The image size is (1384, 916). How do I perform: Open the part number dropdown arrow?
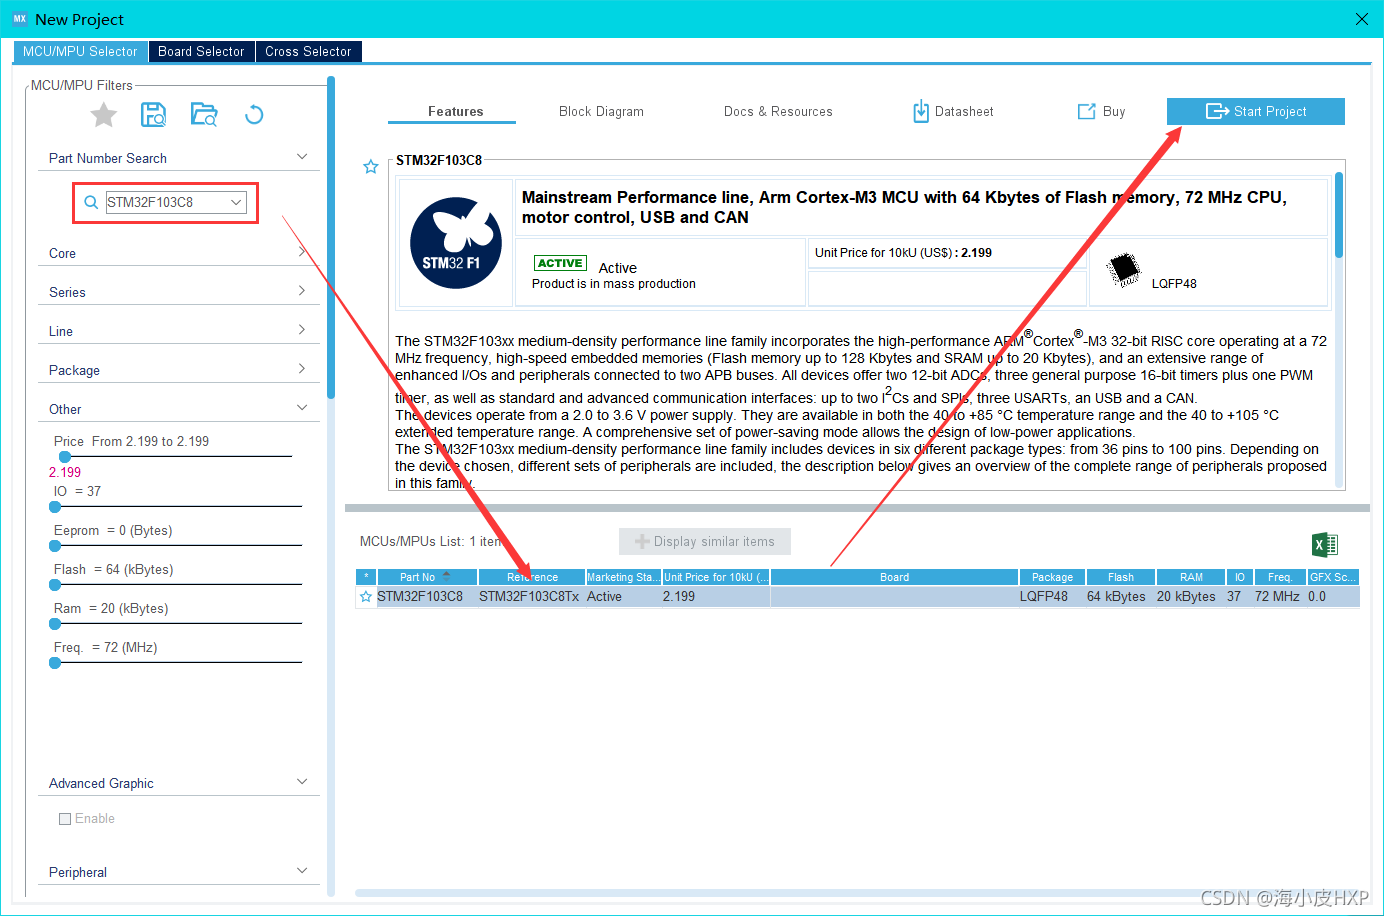click(x=236, y=202)
